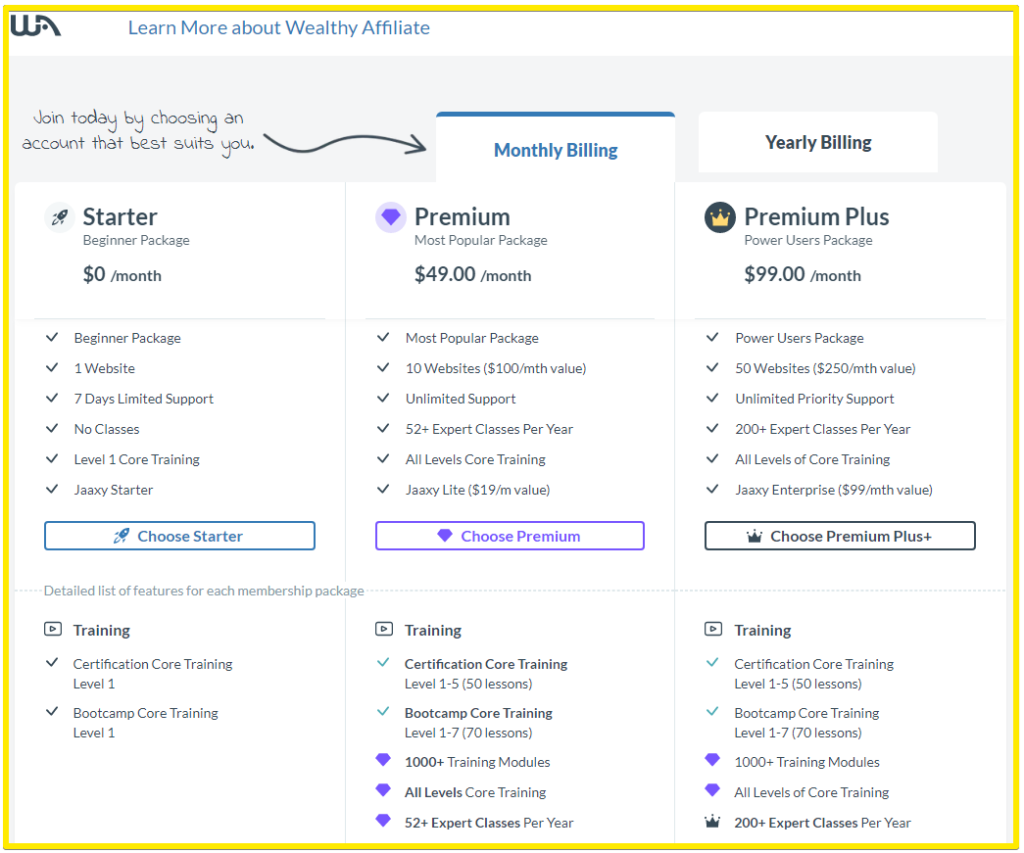Image resolution: width=1024 pixels, height=853 pixels.
Task: Click the $0 /month price
Action: click(x=122, y=274)
